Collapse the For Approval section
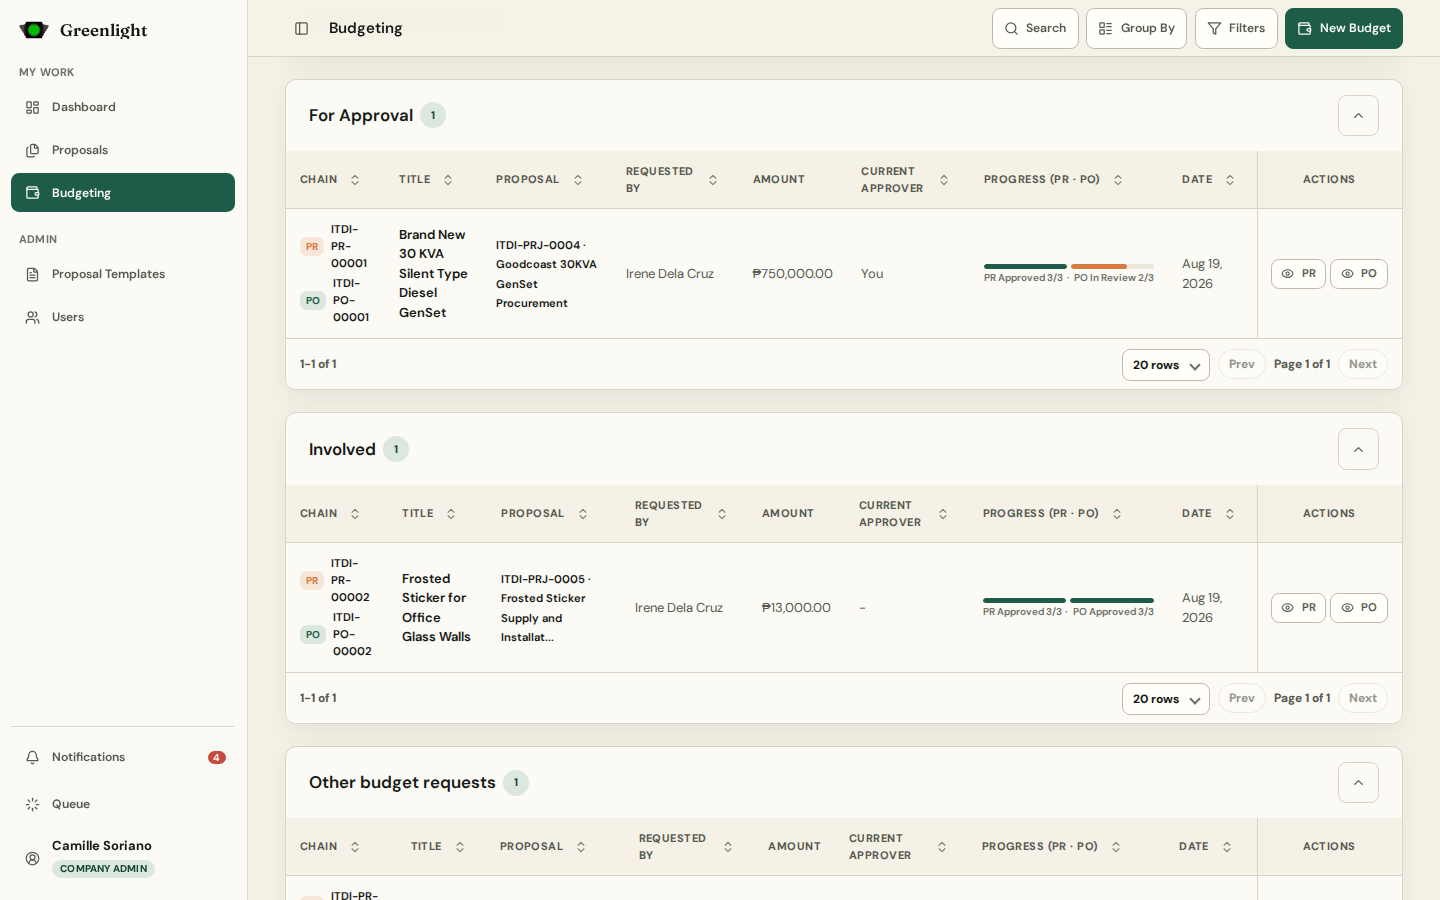 pos(1358,116)
